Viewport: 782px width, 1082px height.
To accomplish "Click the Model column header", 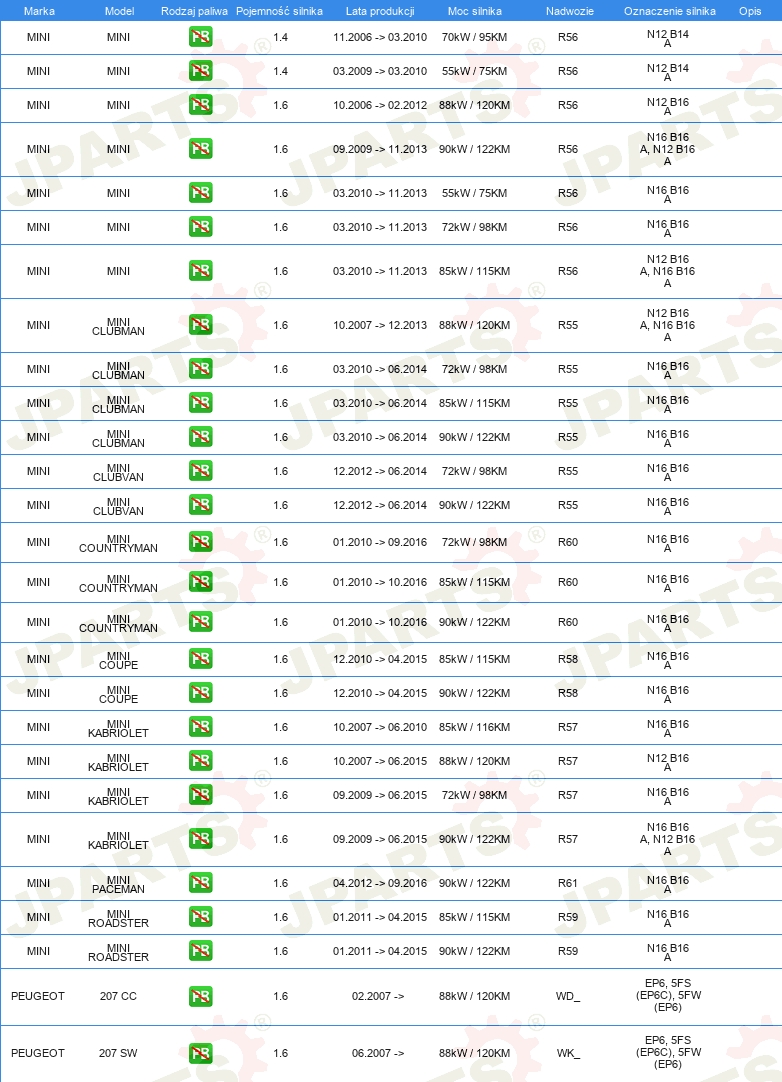I will [x=119, y=11].
